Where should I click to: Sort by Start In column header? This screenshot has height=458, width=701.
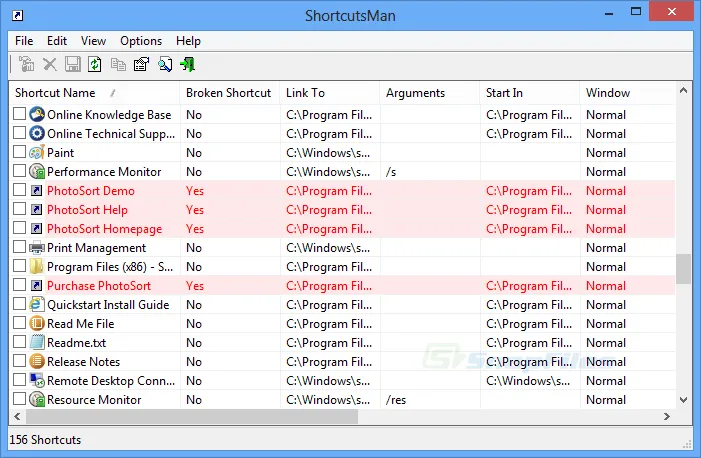click(x=530, y=93)
